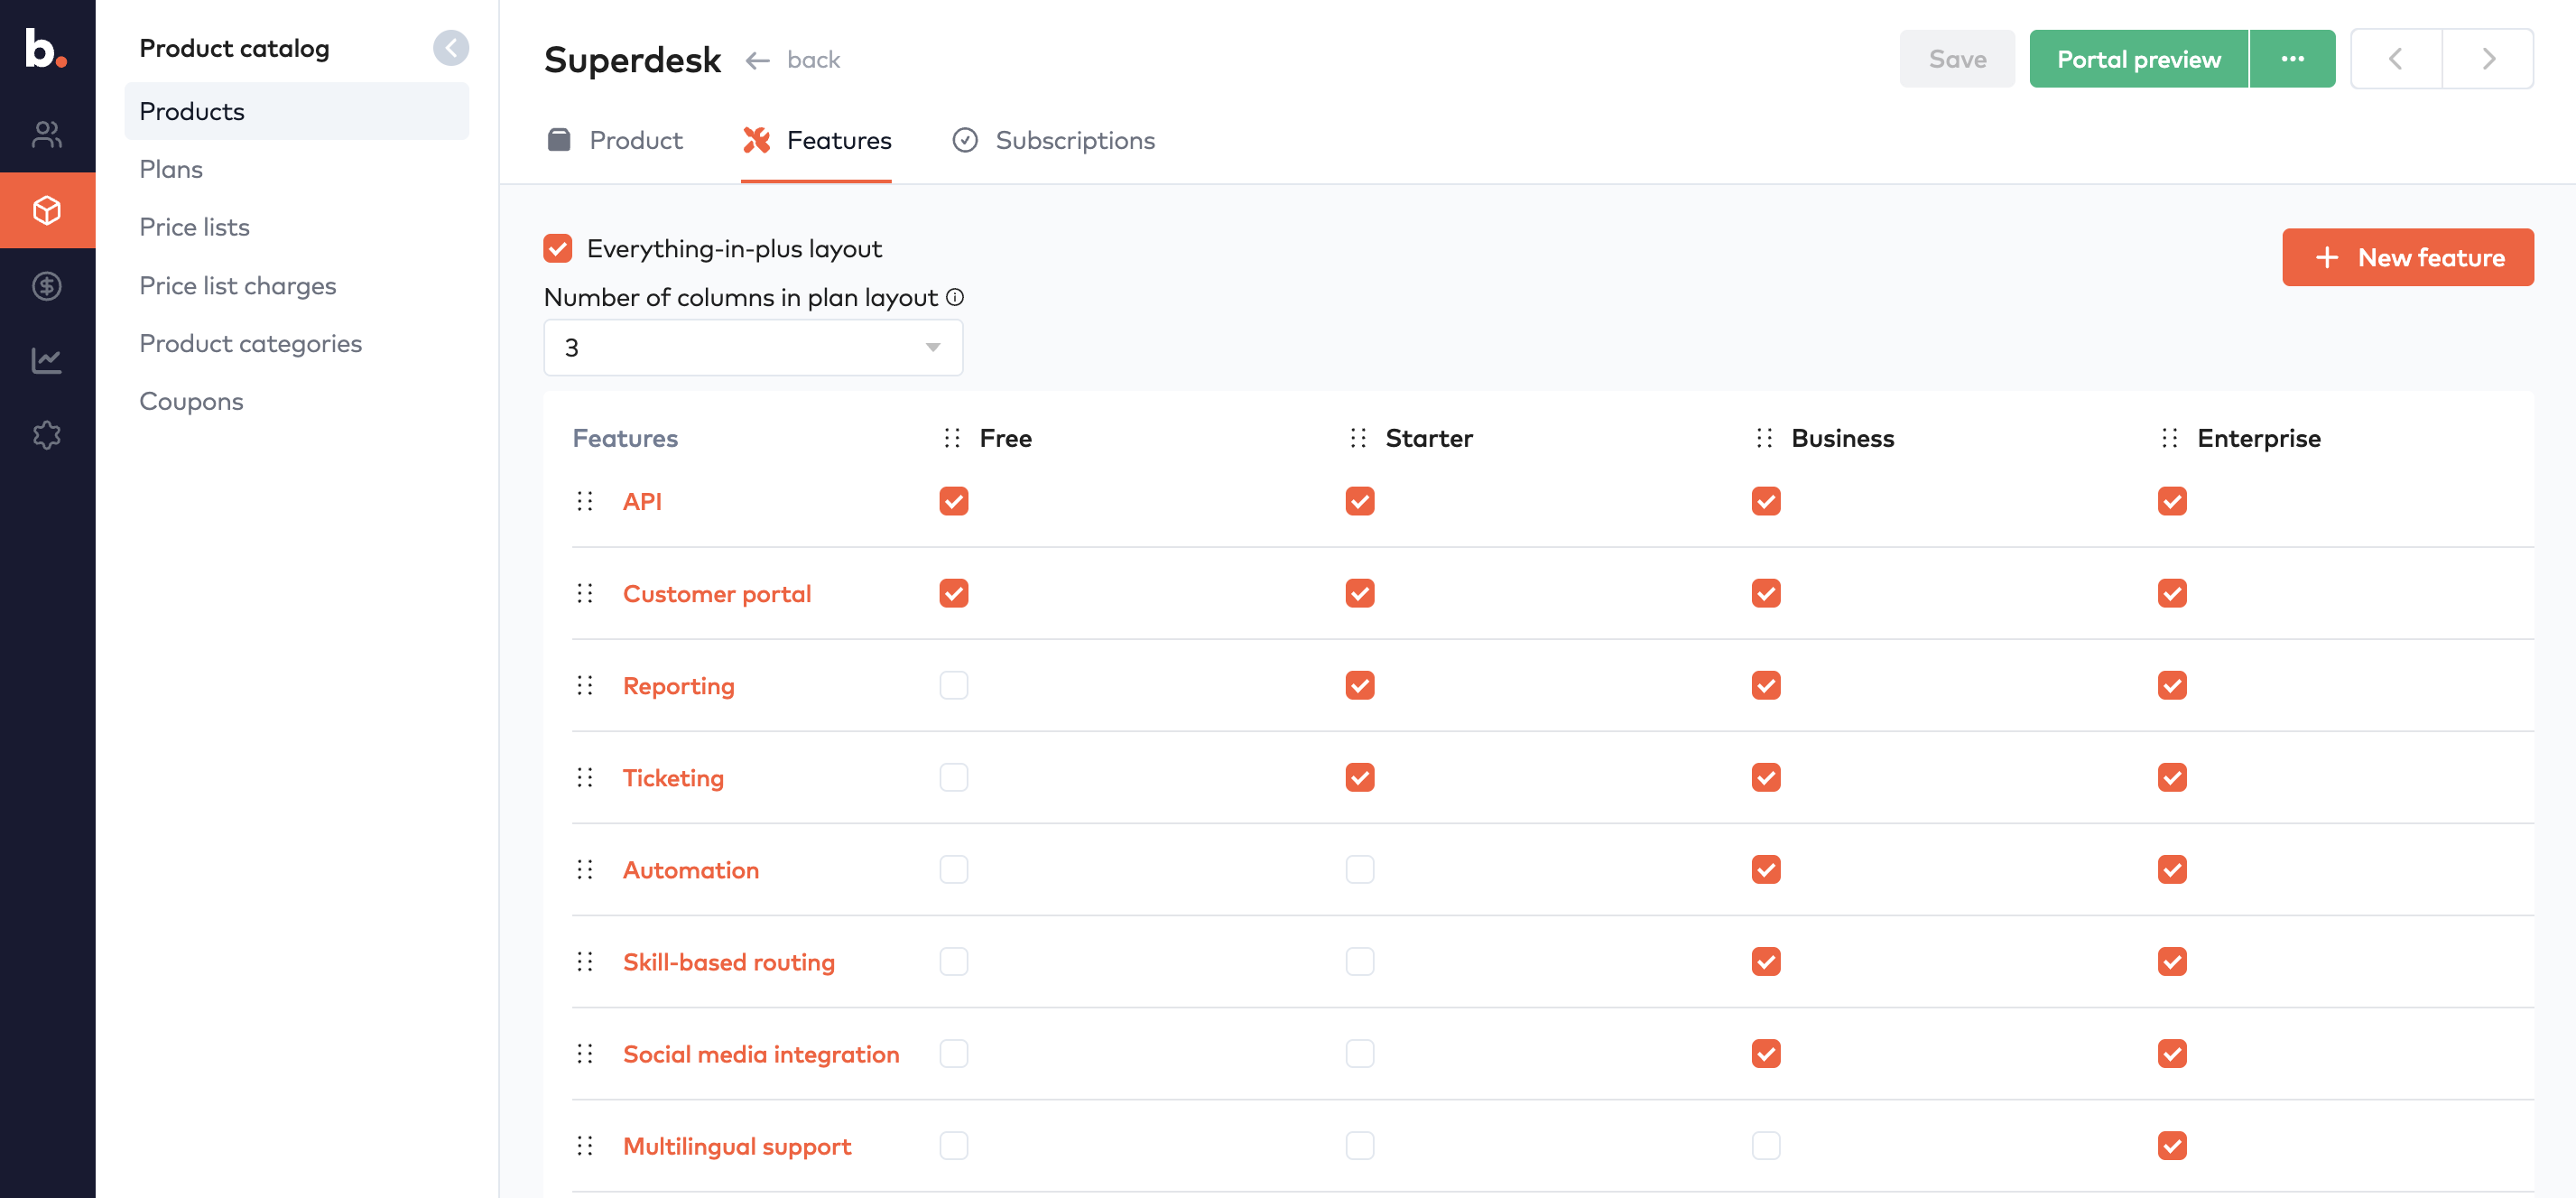Click the Portal preview button

coord(2138,59)
